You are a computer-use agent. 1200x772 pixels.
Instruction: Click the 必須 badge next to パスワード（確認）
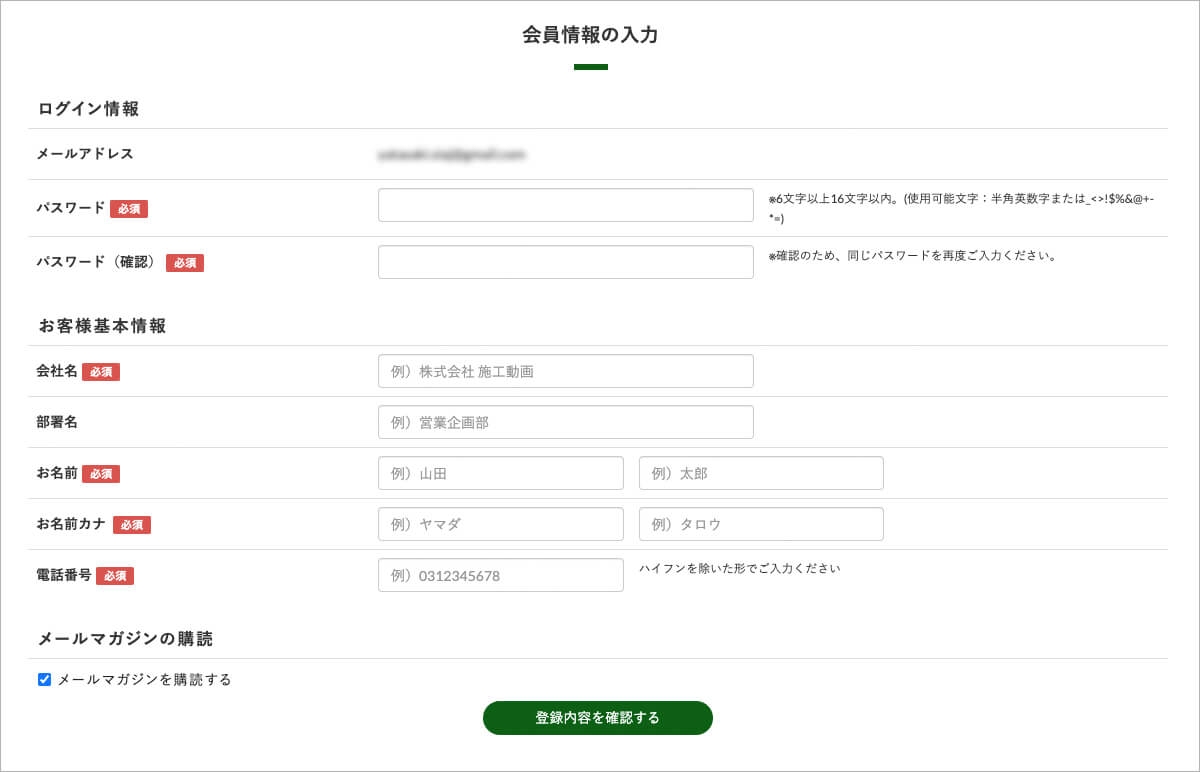pos(185,263)
